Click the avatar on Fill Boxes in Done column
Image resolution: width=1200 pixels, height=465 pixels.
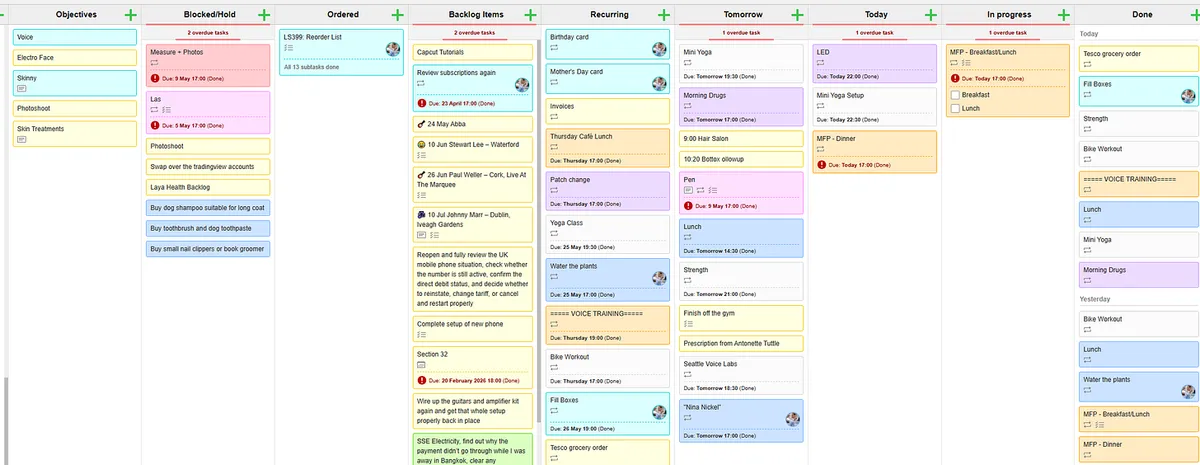1188,96
